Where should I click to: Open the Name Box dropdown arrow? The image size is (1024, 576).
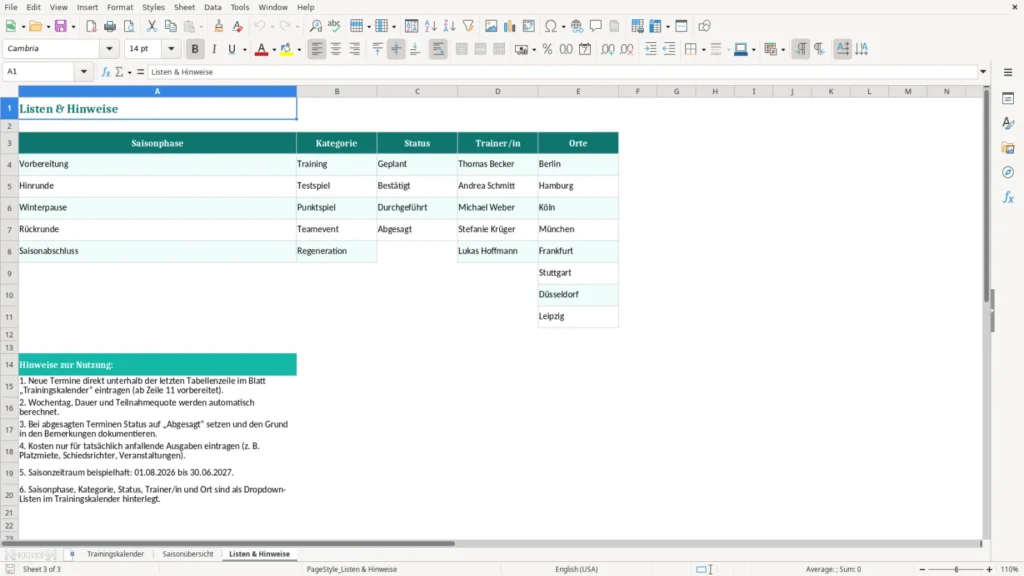pos(84,72)
